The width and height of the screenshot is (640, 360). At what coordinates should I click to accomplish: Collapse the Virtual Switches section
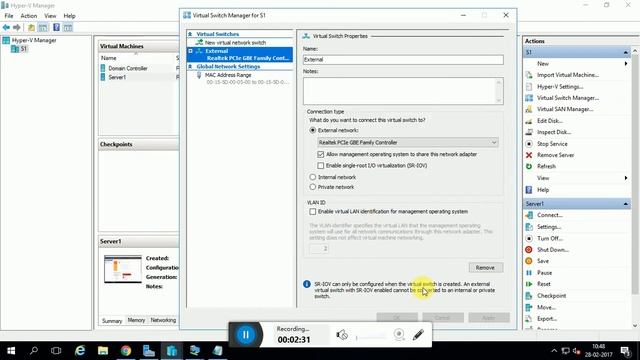[x=190, y=34]
